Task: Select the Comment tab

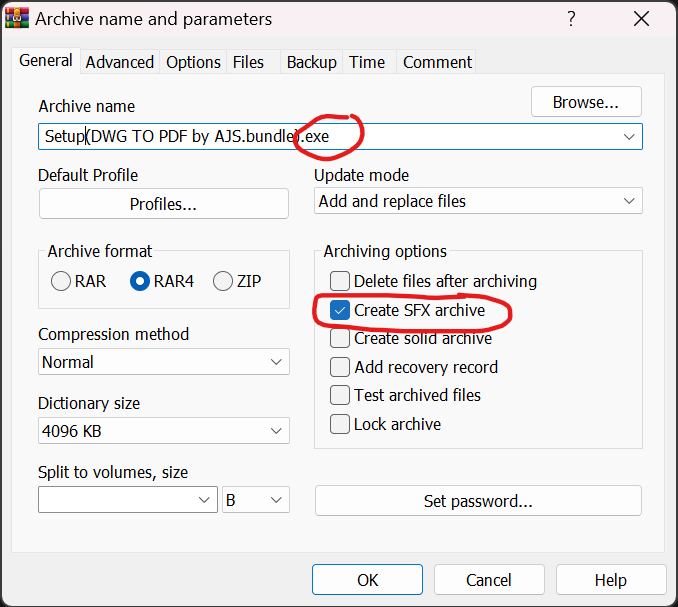Action: 438,62
